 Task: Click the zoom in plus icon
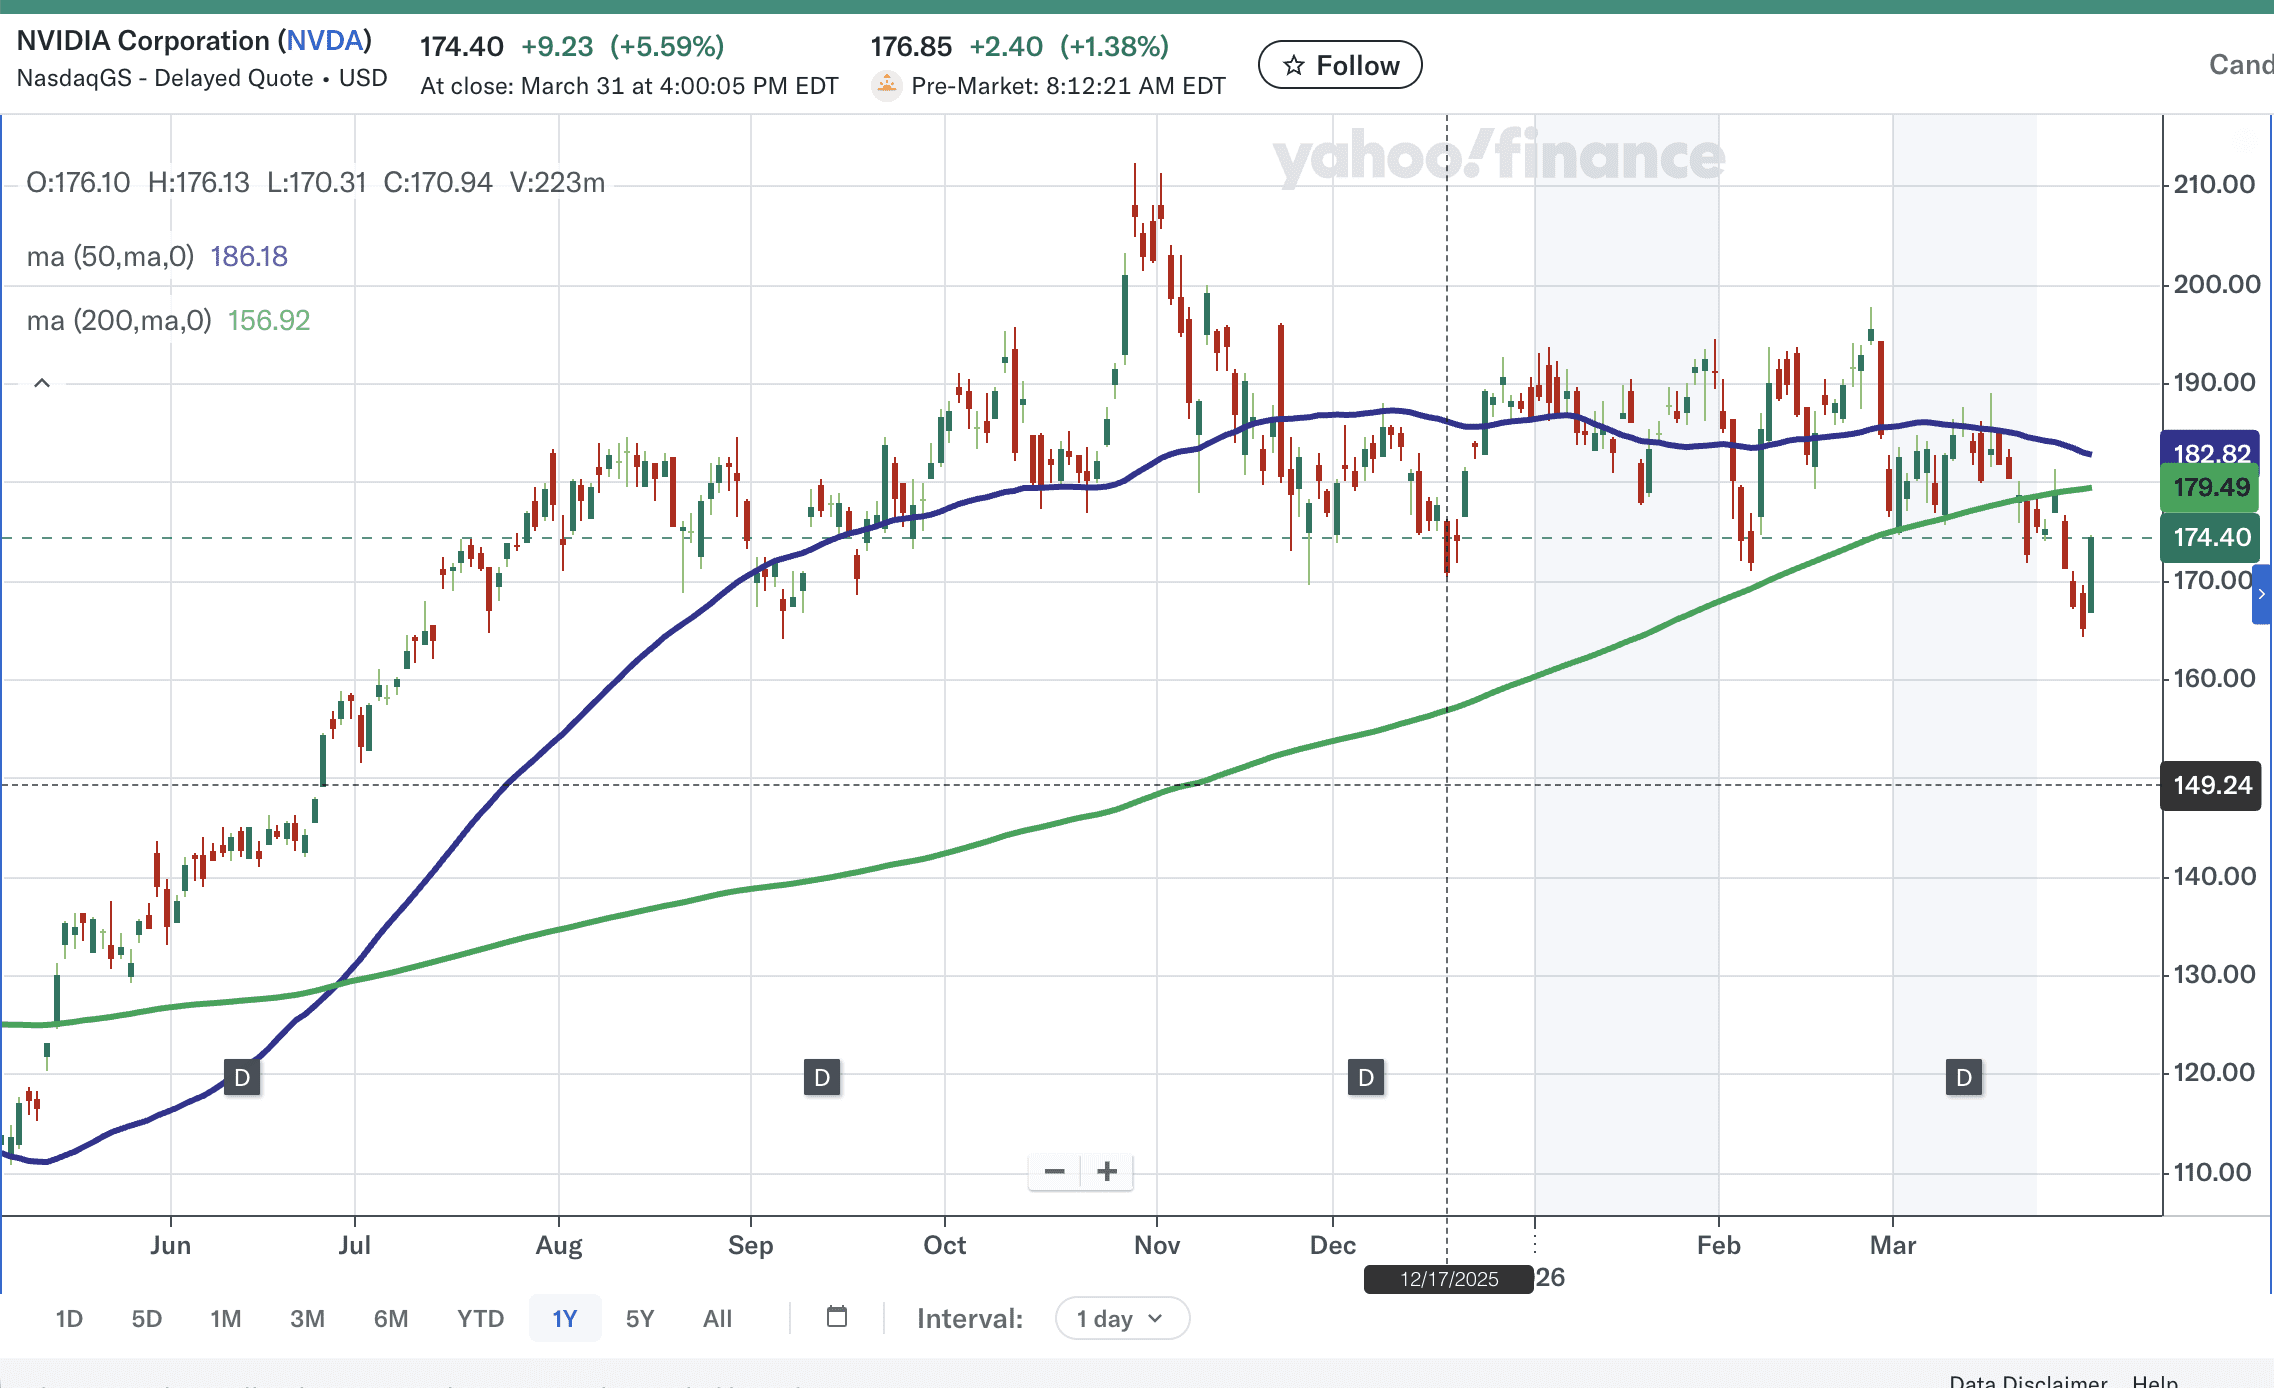1107,1171
